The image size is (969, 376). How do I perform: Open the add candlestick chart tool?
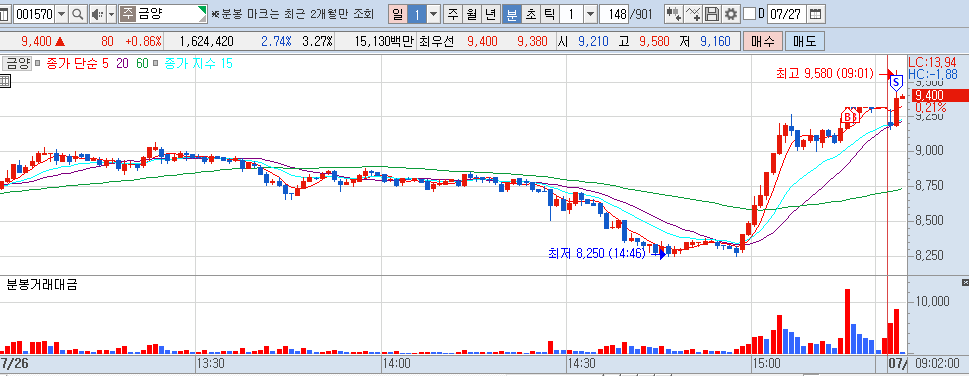(674, 14)
